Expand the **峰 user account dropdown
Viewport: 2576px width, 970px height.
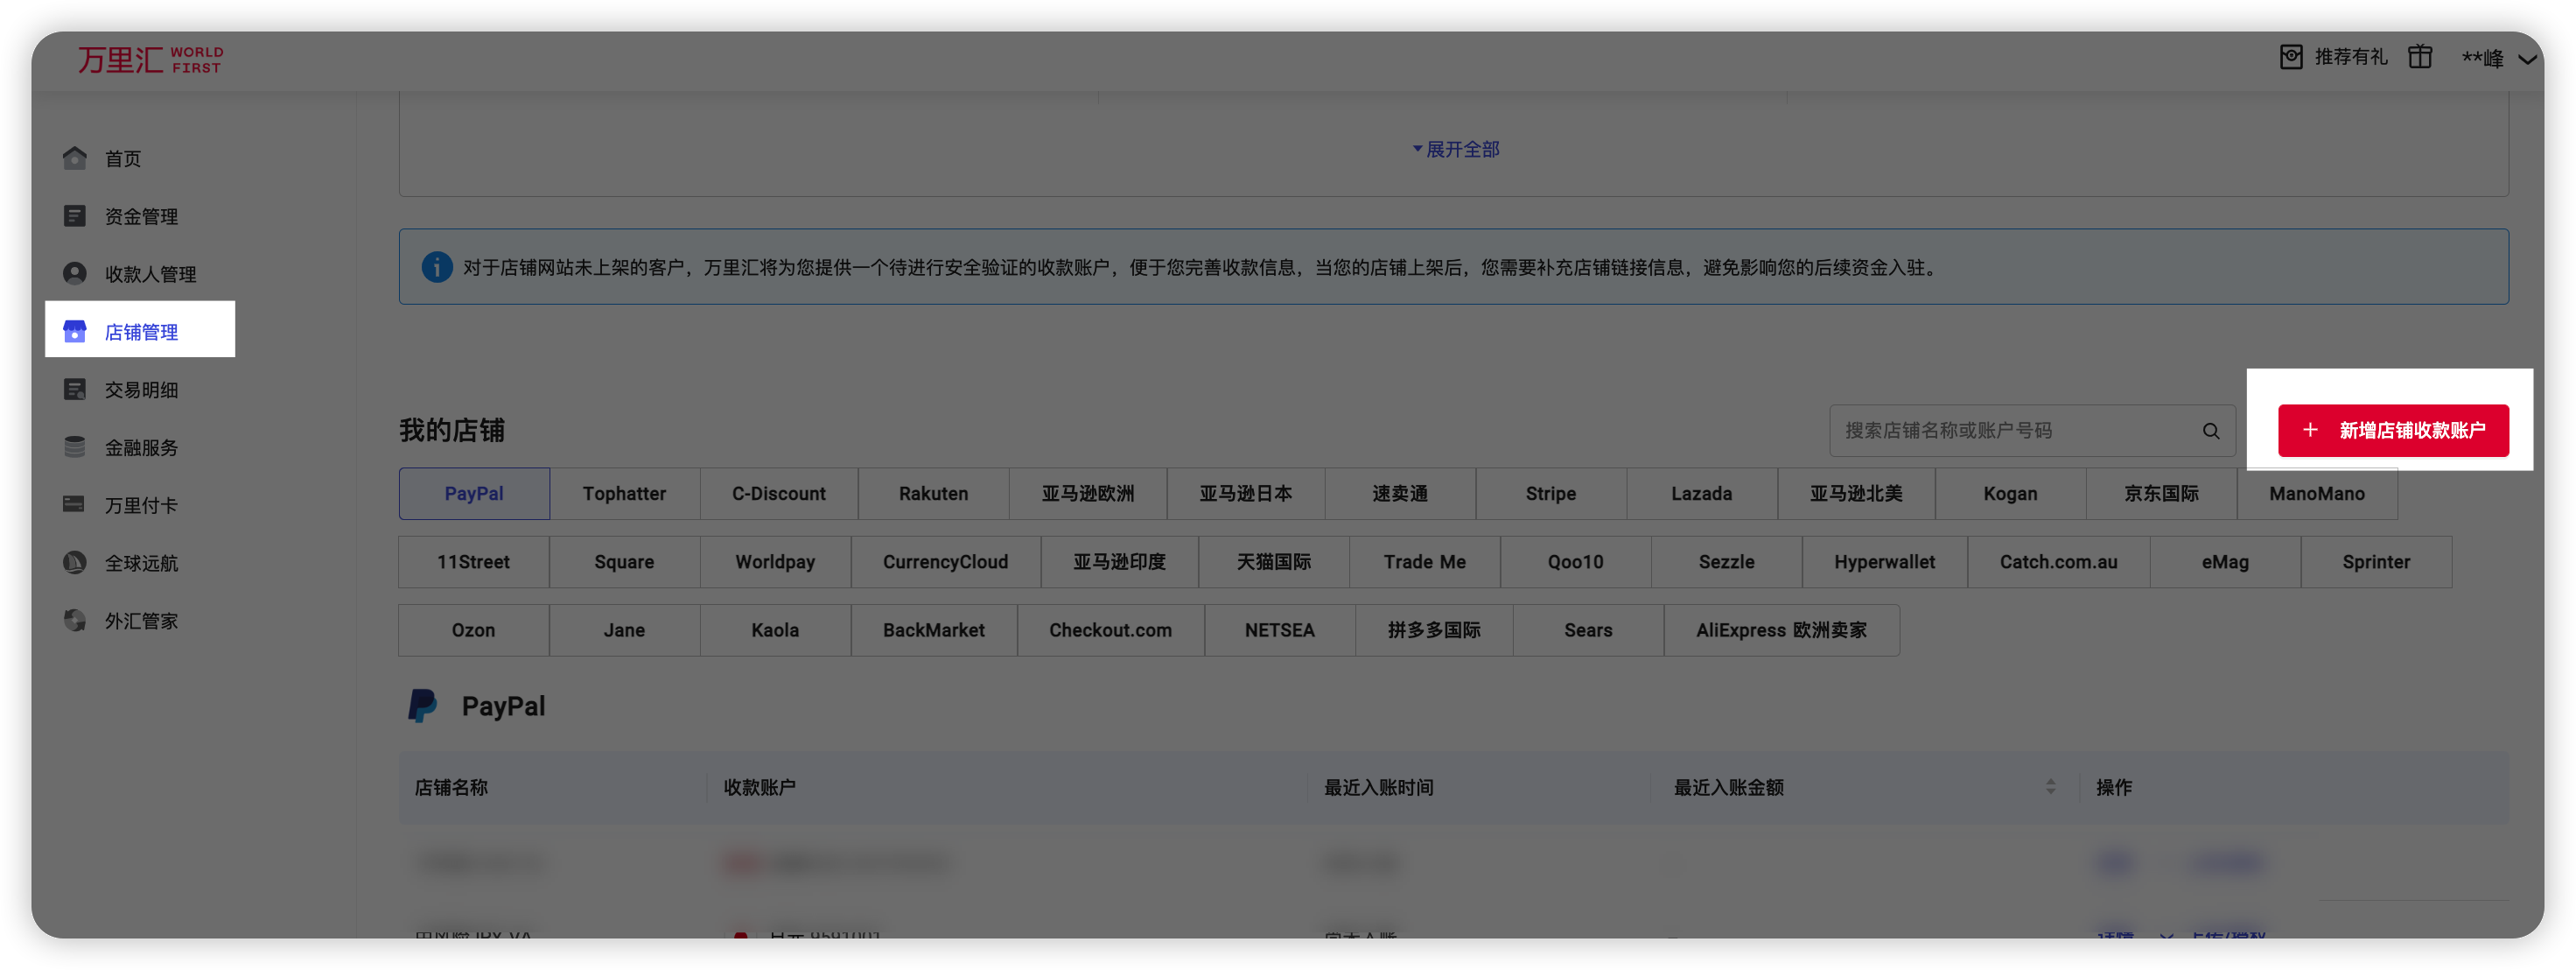click(2526, 59)
